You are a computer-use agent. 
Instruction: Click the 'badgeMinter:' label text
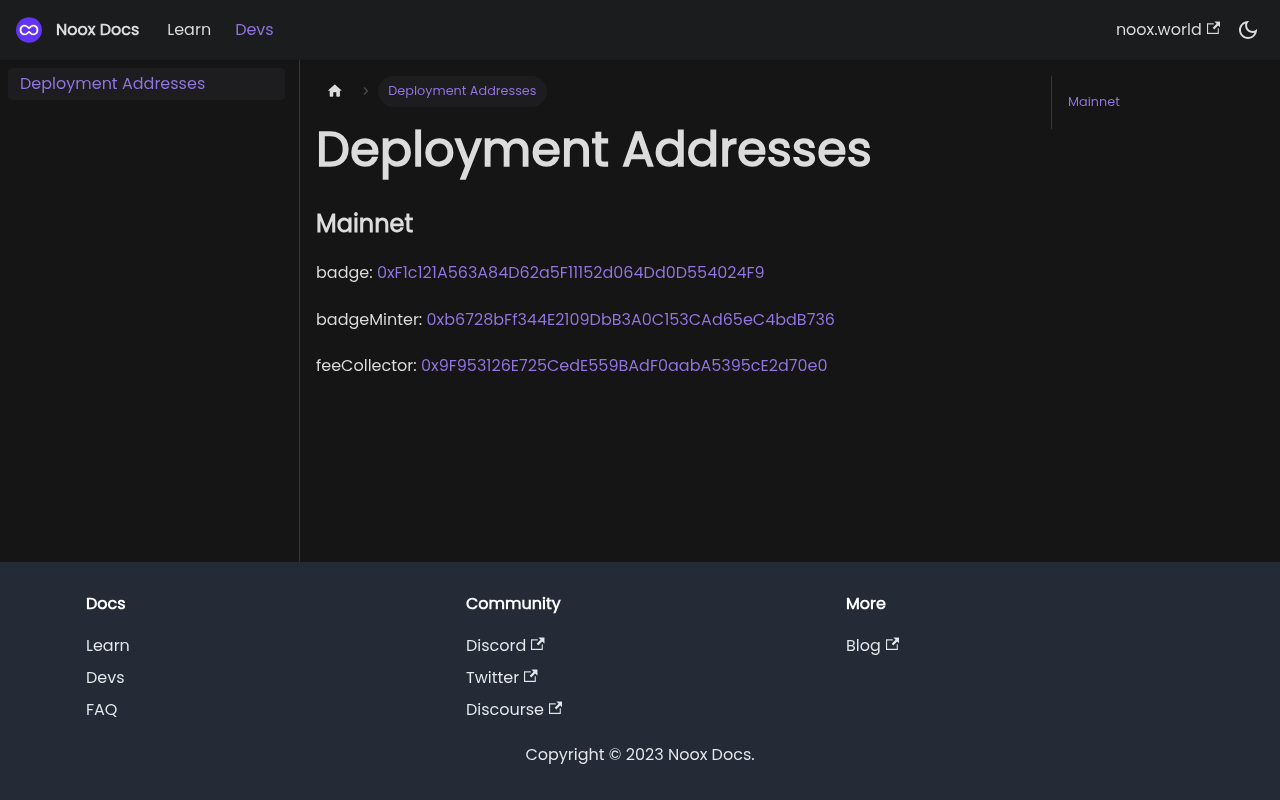(369, 320)
